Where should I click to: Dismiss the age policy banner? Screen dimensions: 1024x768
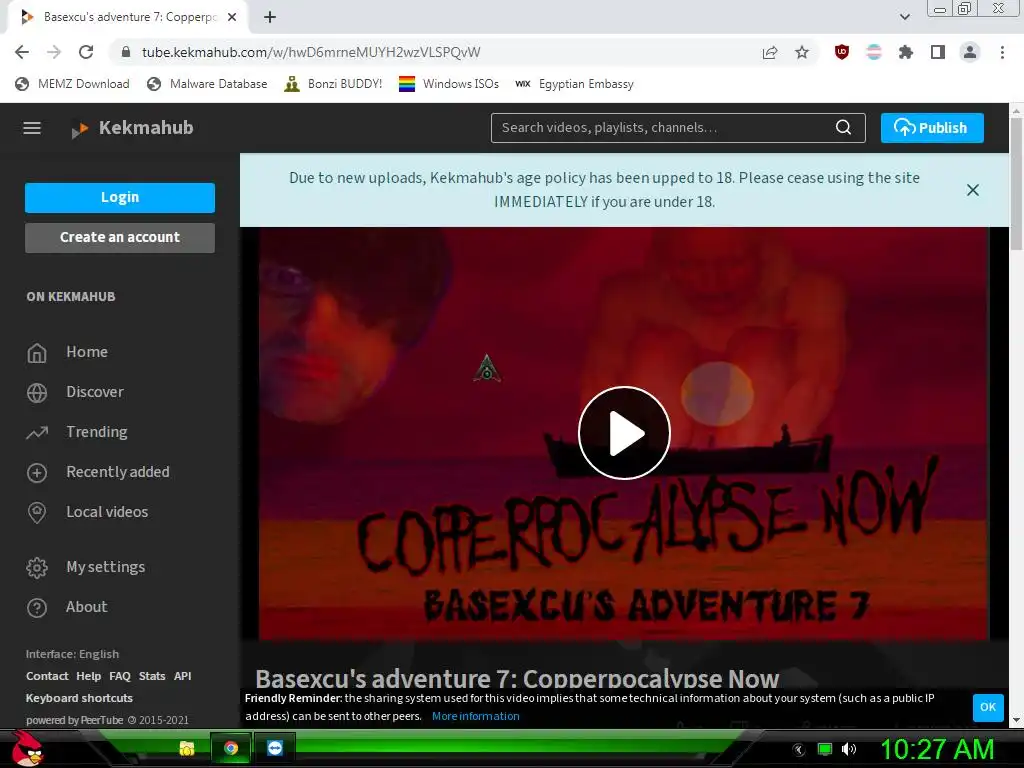pos(972,190)
